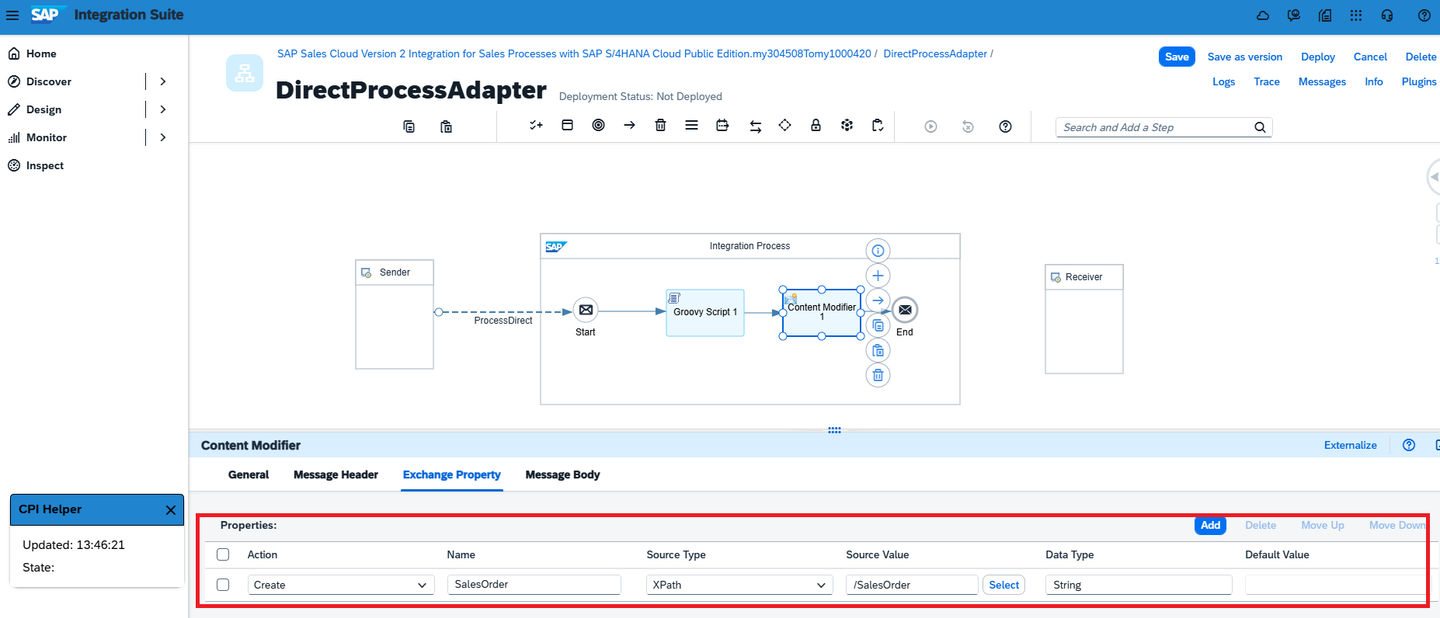Open the product switcher grid icon
Screen dimensions: 1440x618
tap(1356, 15)
